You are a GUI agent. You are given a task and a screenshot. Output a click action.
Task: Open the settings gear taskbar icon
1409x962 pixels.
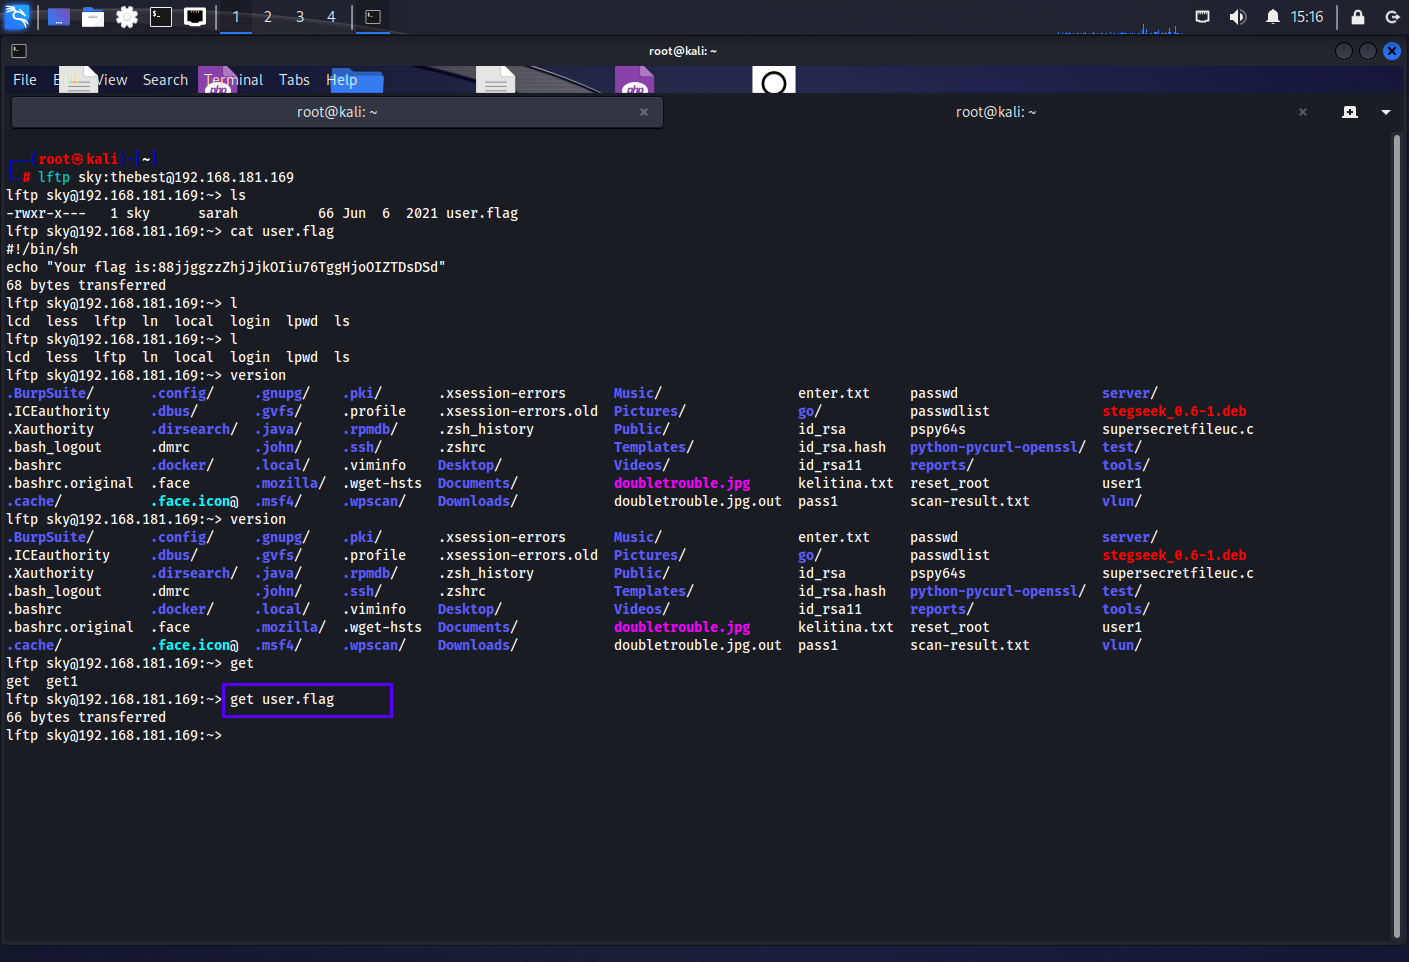click(127, 17)
